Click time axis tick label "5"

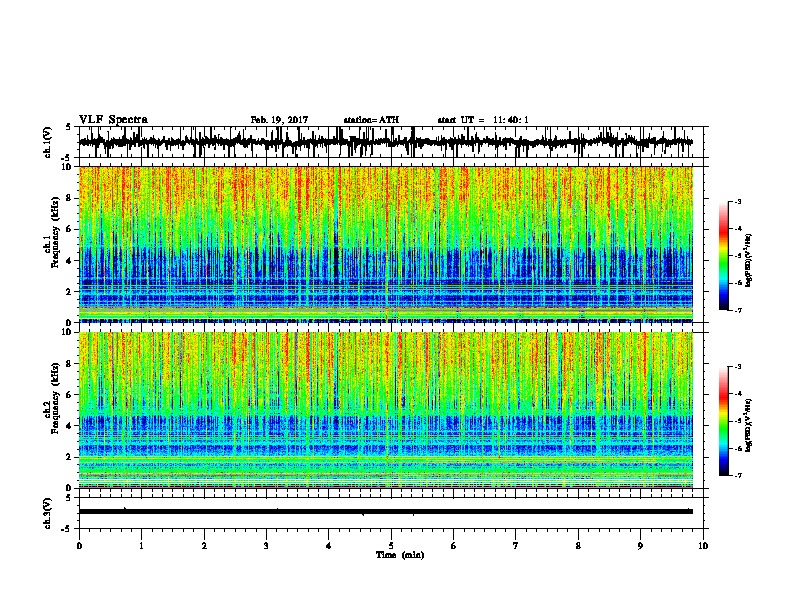(x=391, y=545)
